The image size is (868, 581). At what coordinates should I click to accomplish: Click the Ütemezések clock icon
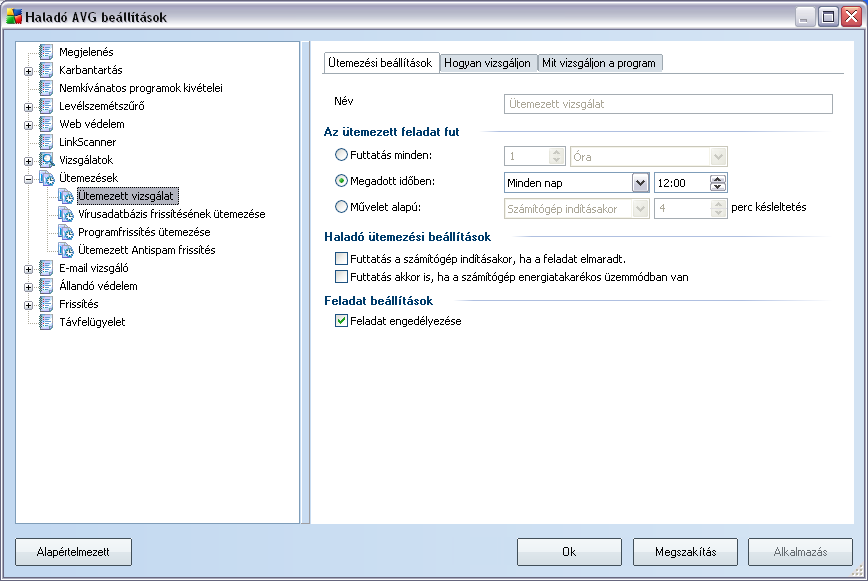[x=46, y=178]
